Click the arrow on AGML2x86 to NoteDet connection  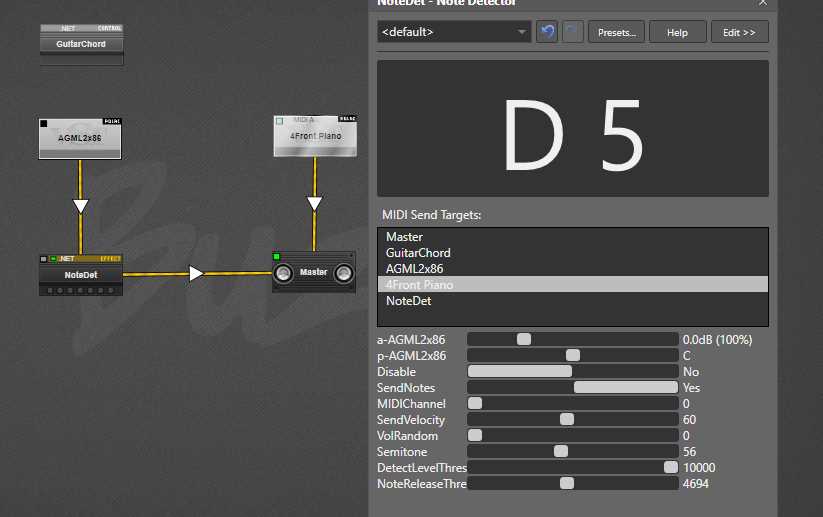(81, 206)
